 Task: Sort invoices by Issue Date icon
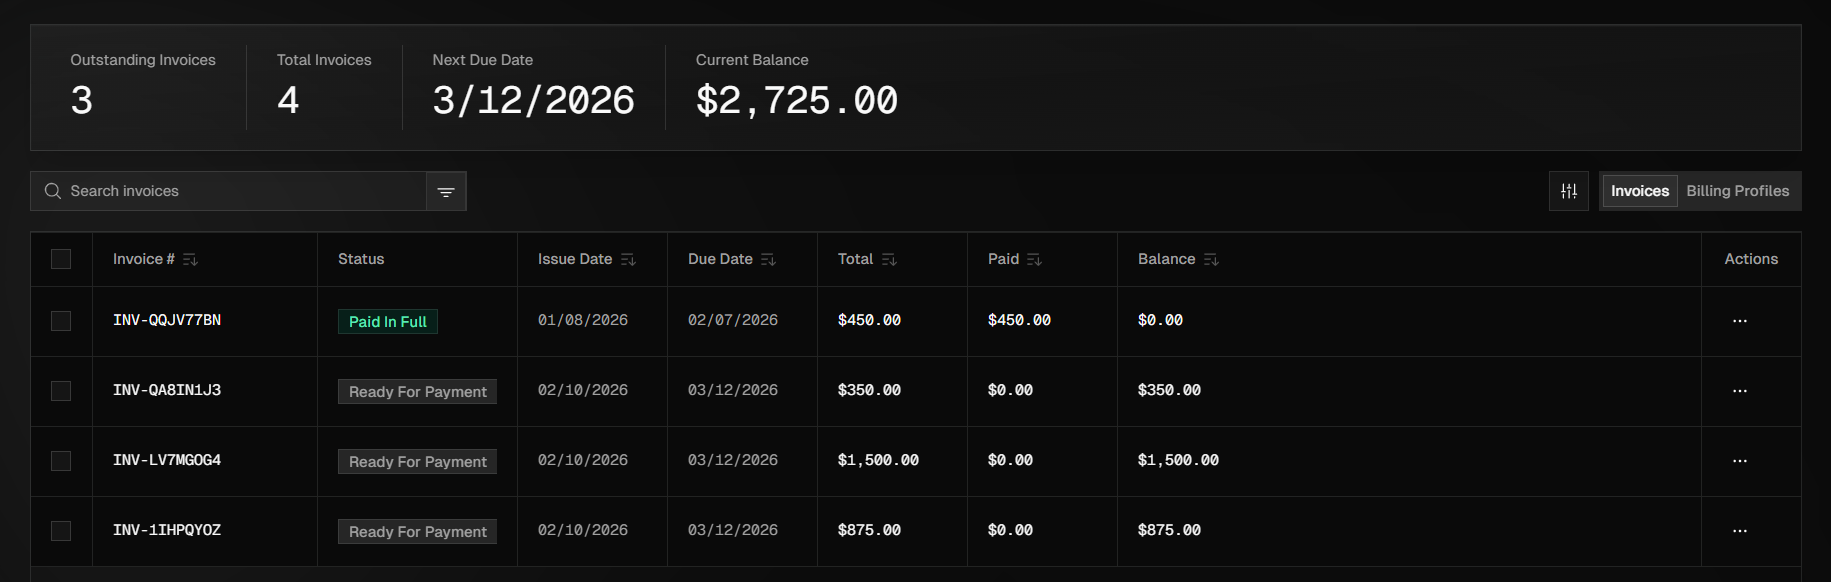pos(629,259)
